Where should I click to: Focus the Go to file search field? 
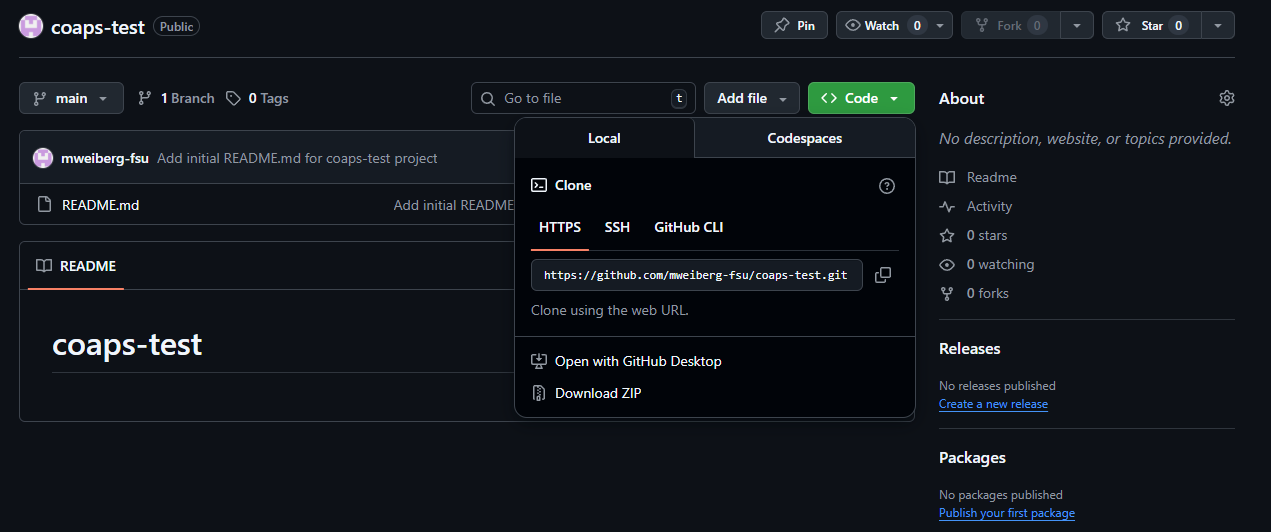tap(583, 98)
